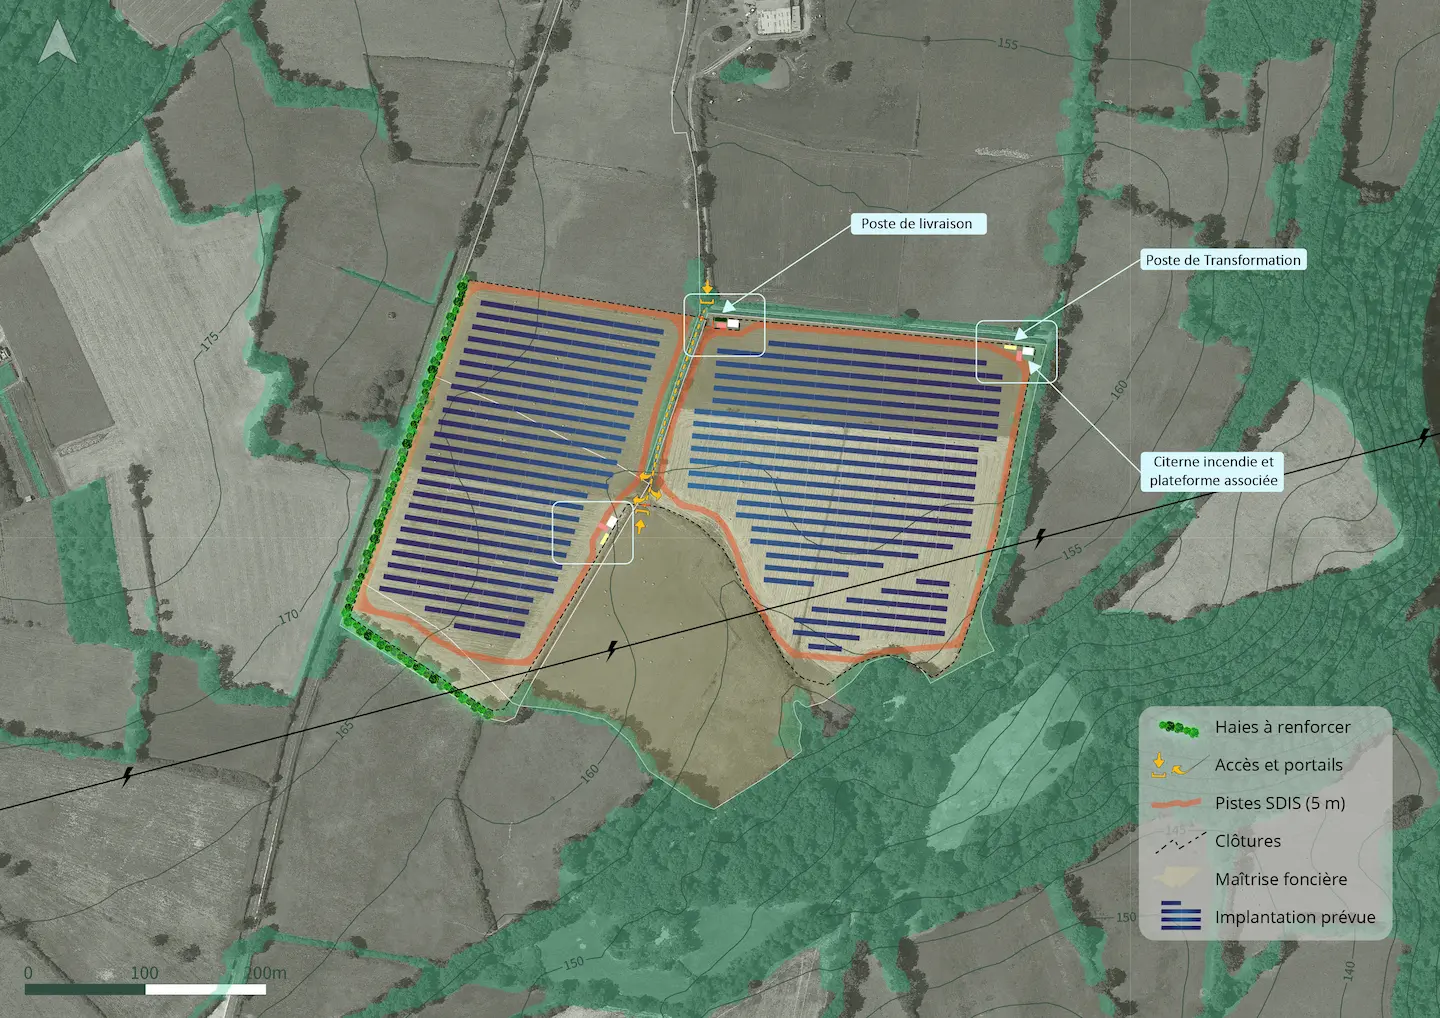Click the north arrow compass icon
This screenshot has height=1018, width=1440.
(x=58, y=43)
